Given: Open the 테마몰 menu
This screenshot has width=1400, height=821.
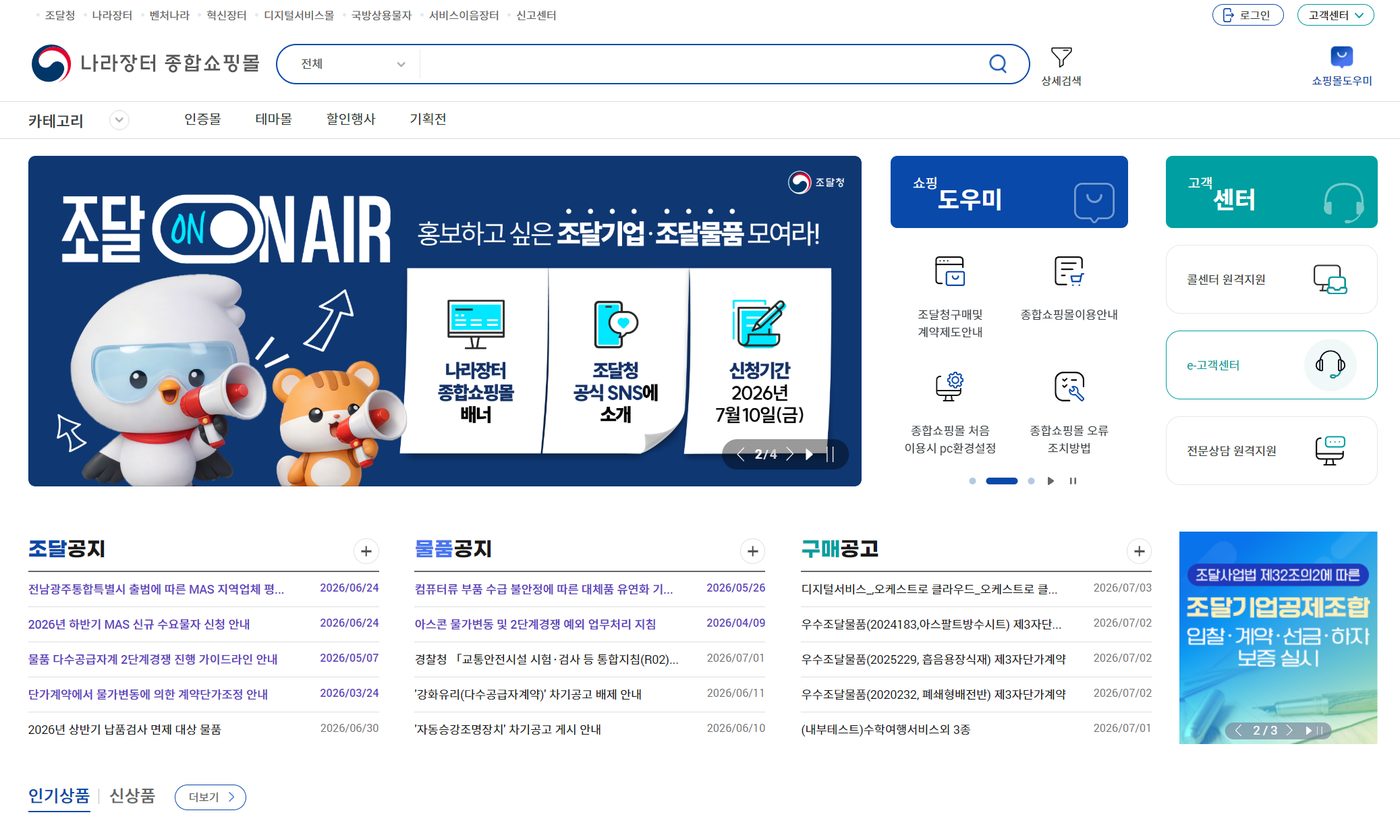Looking at the screenshot, I should tap(273, 119).
